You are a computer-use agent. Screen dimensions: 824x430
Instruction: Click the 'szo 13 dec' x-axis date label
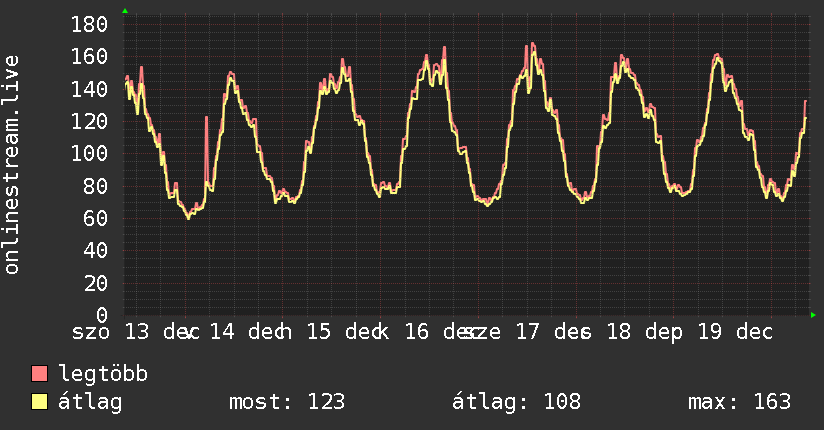pyautogui.click(x=136, y=332)
